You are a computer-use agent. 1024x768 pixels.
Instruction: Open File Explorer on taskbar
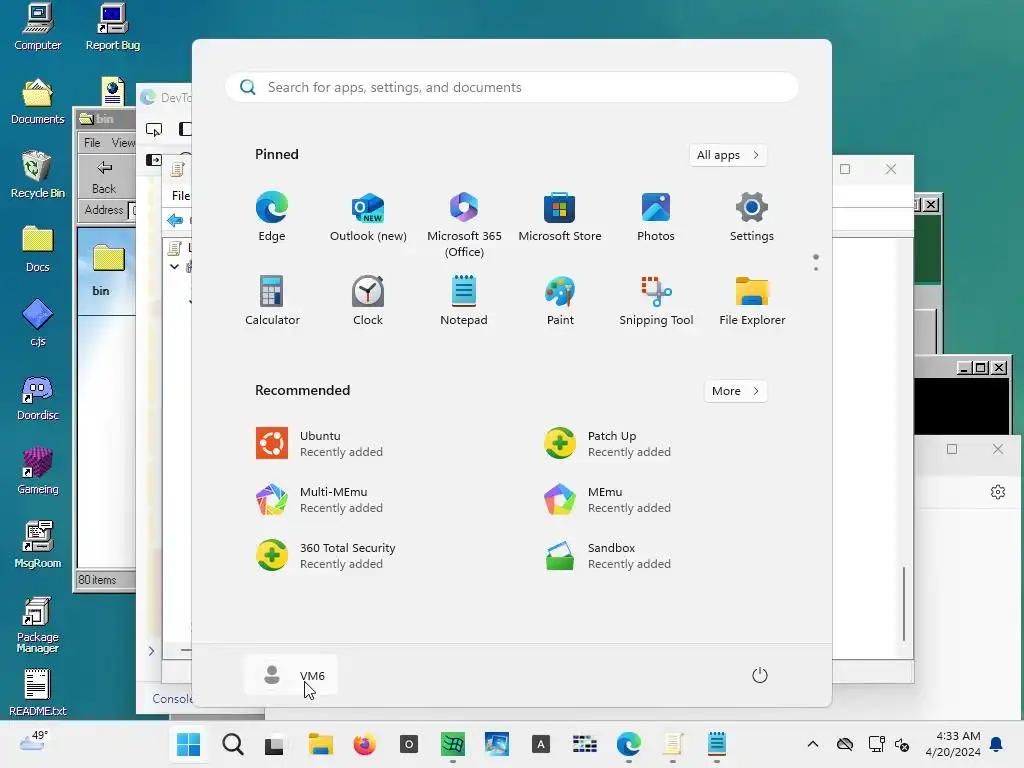click(x=321, y=744)
